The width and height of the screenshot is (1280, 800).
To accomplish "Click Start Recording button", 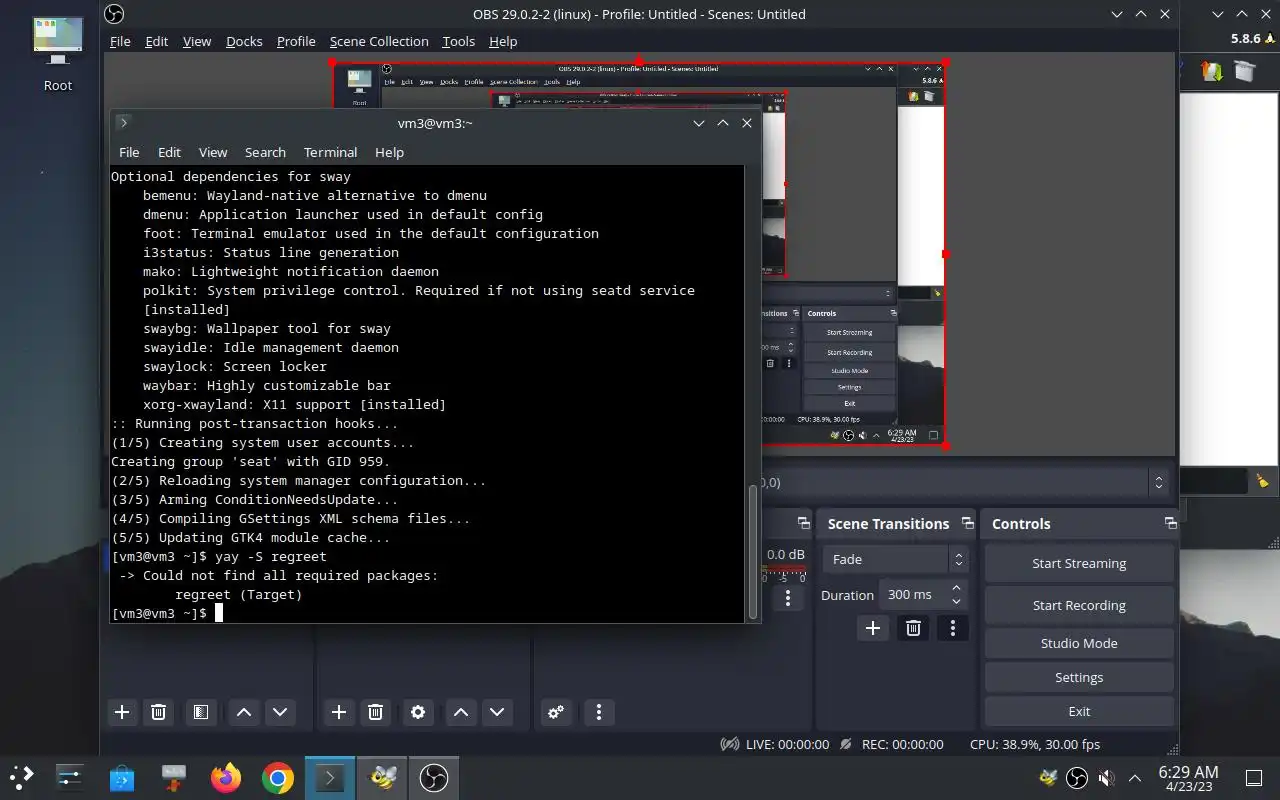I will 1079,605.
